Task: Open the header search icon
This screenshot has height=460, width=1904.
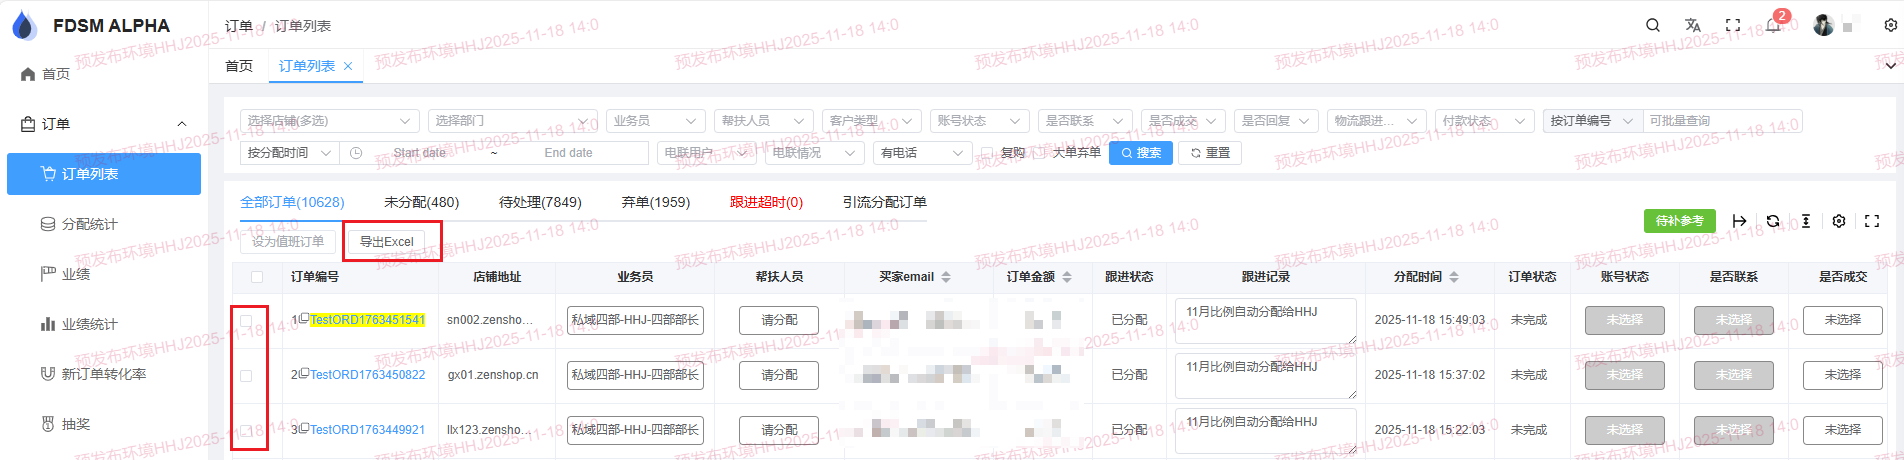Action: [1653, 26]
